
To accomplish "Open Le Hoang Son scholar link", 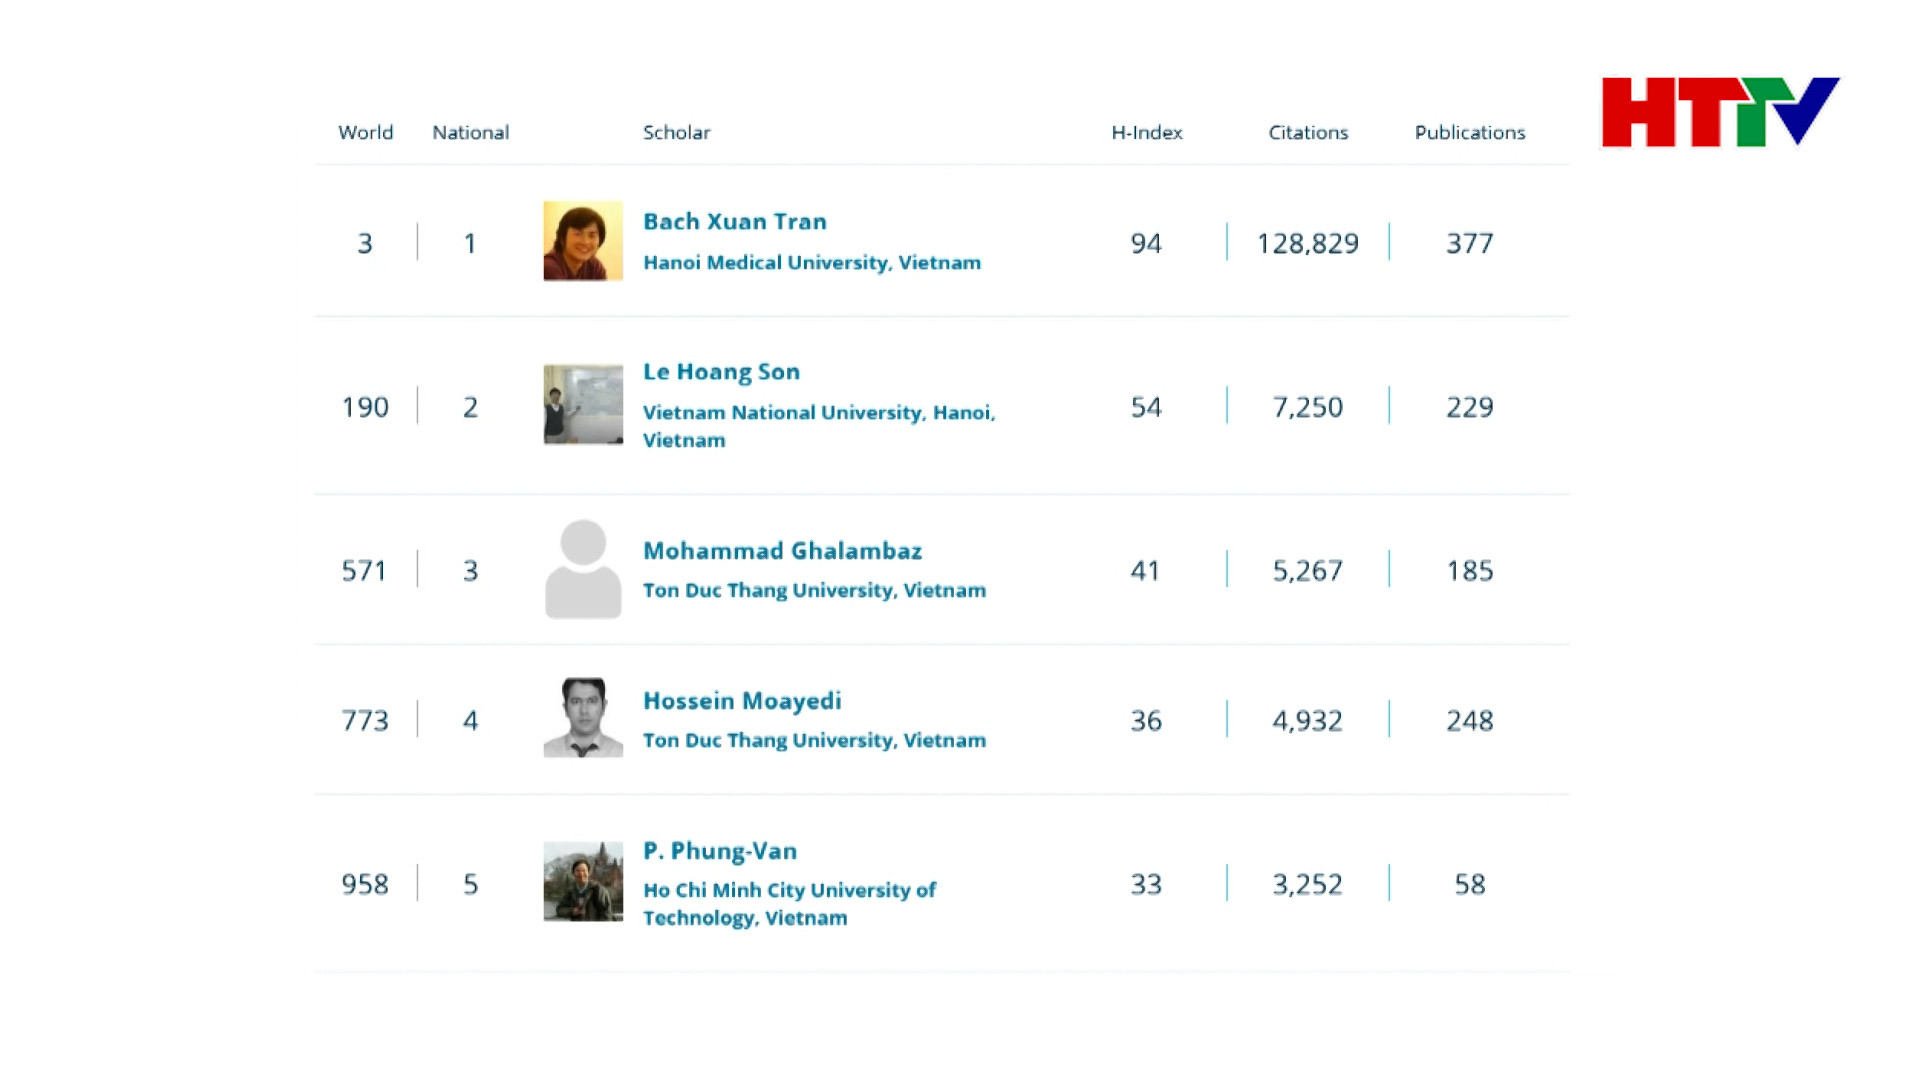I will [x=721, y=372].
